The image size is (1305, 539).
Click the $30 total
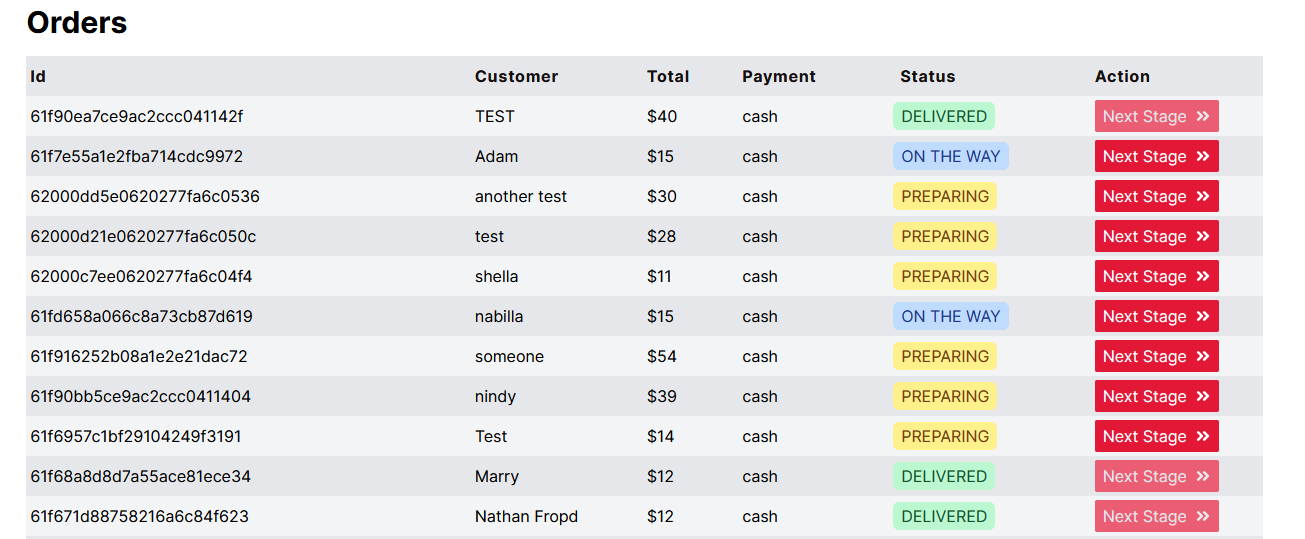coord(662,196)
